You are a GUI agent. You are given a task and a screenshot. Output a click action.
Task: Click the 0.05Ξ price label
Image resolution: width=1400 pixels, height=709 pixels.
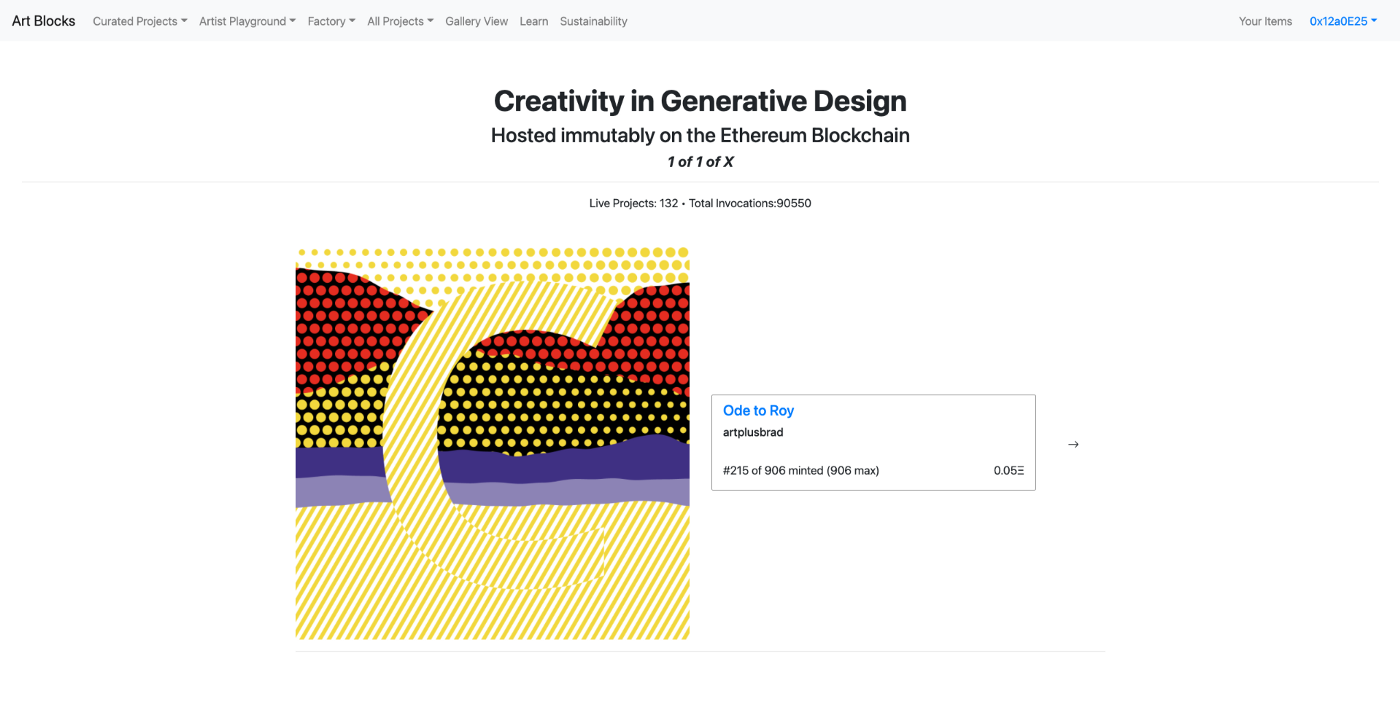(1008, 470)
